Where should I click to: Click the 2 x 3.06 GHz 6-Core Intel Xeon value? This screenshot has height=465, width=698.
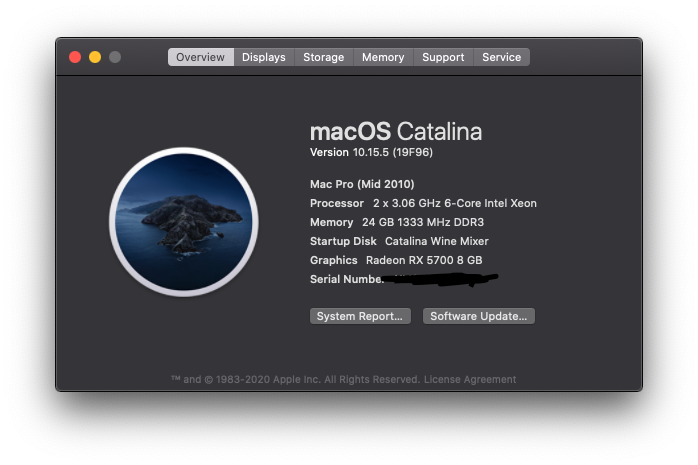(x=455, y=203)
